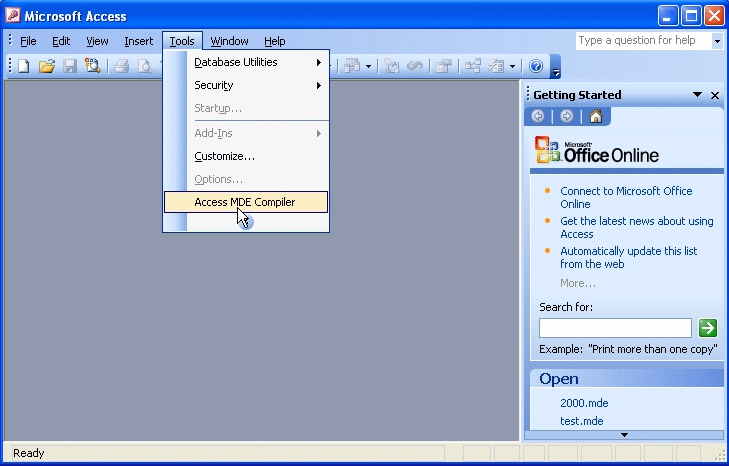Click the More... link
729x466 pixels.
(577, 283)
